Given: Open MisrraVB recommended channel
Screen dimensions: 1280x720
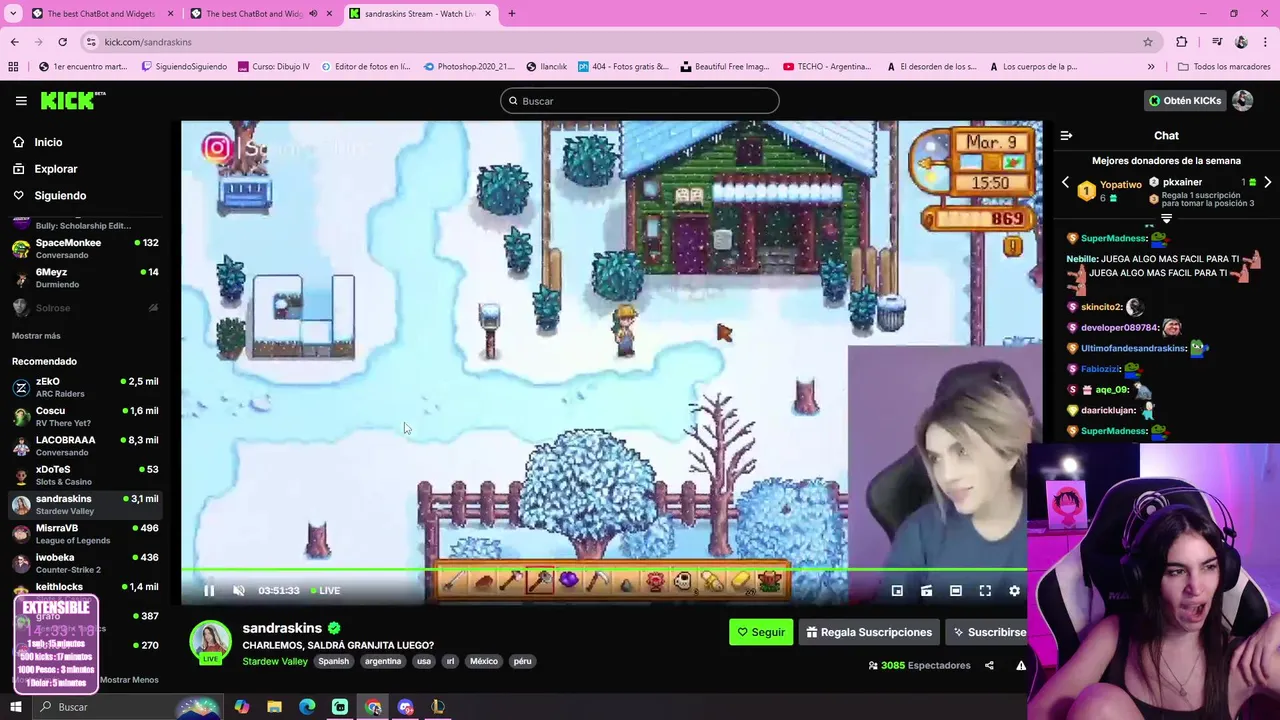Looking at the screenshot, I should (86, 534).
